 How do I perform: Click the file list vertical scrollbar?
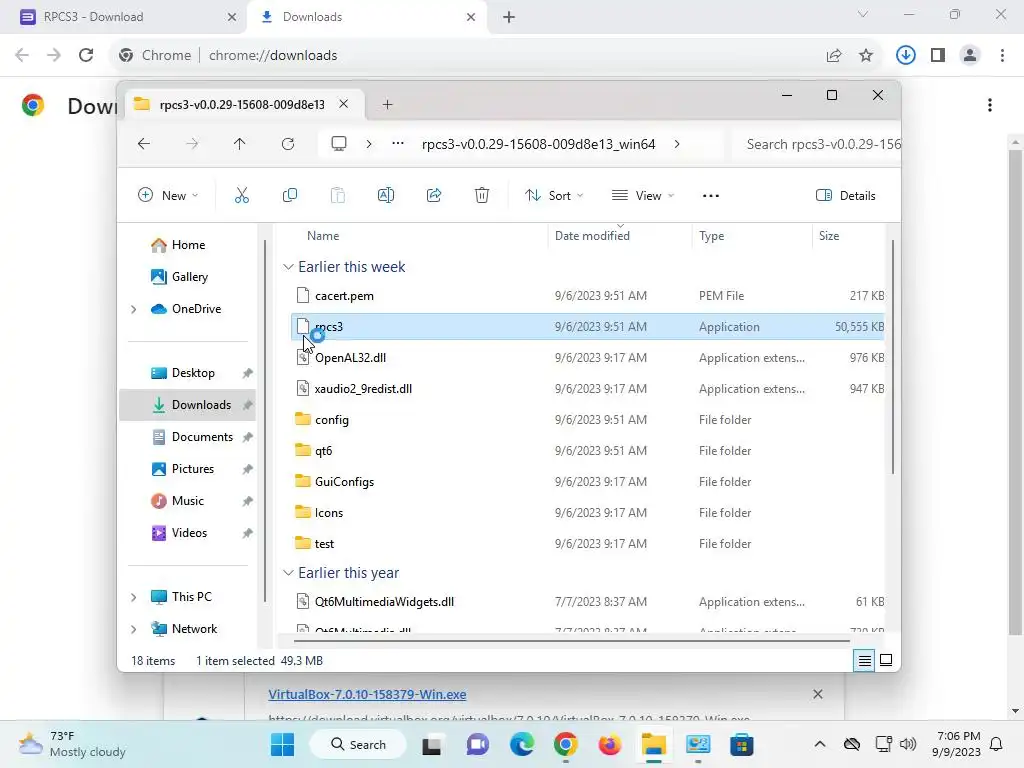point(892,357)
